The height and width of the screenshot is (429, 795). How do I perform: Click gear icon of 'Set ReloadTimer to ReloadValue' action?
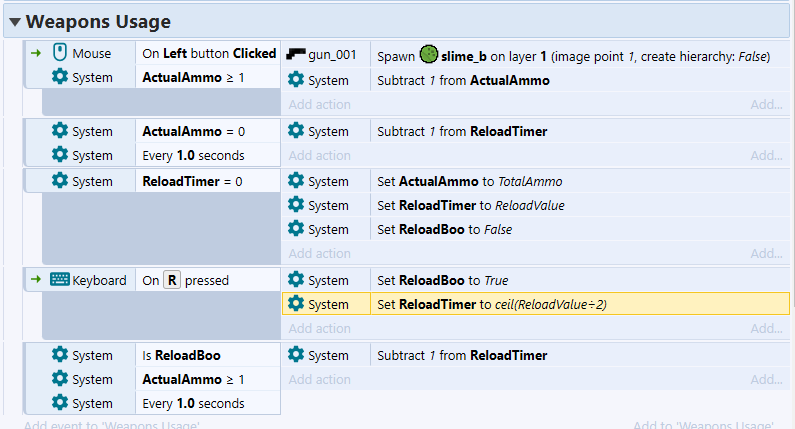click(x=296, y=205)
